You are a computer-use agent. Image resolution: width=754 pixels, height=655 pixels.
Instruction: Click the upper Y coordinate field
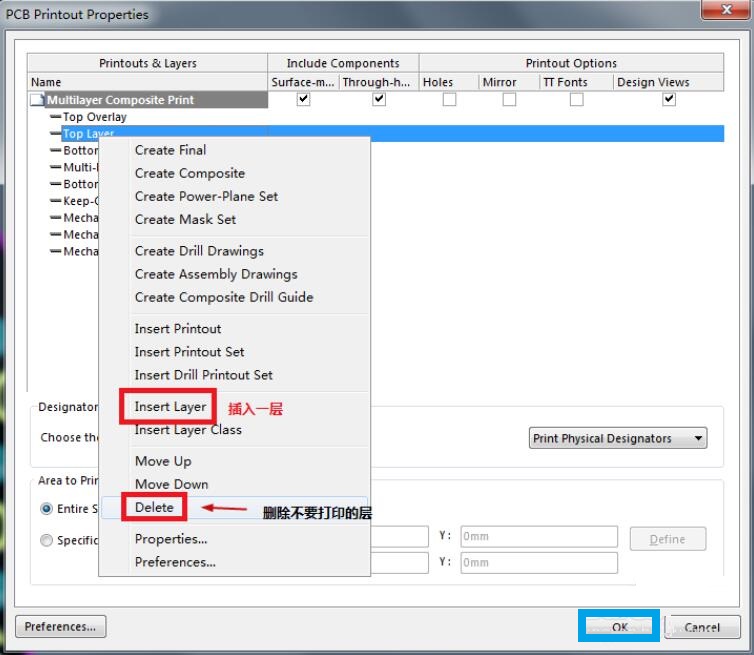point(539,536)
